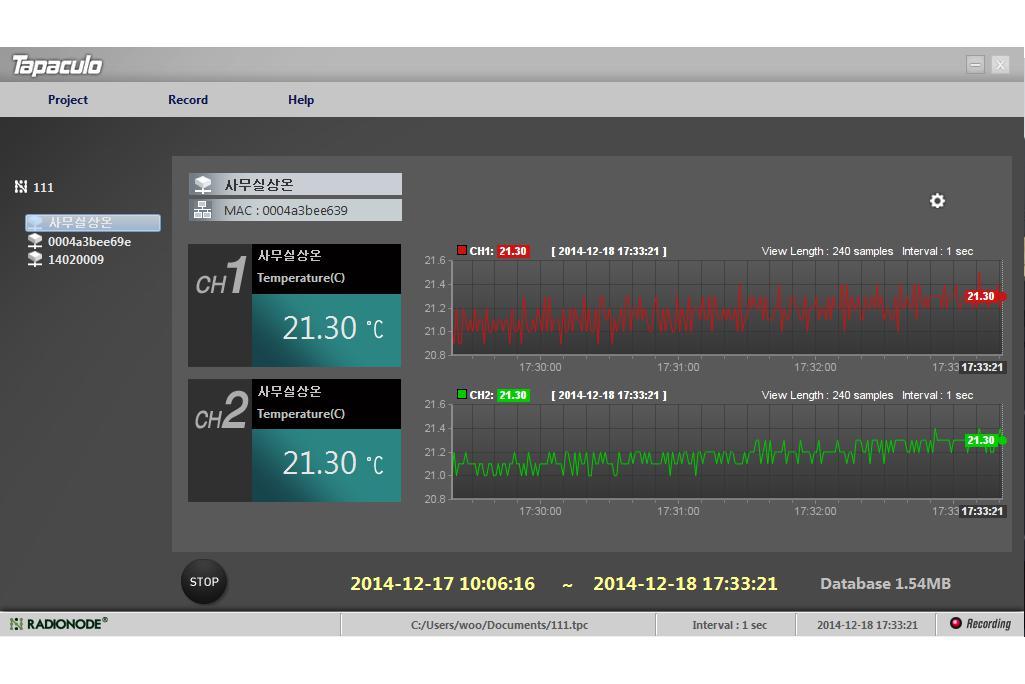Click the CH1 graph 17:33:21 time label
Viewport: 1025px width, 684px height.
coord(983,367)
